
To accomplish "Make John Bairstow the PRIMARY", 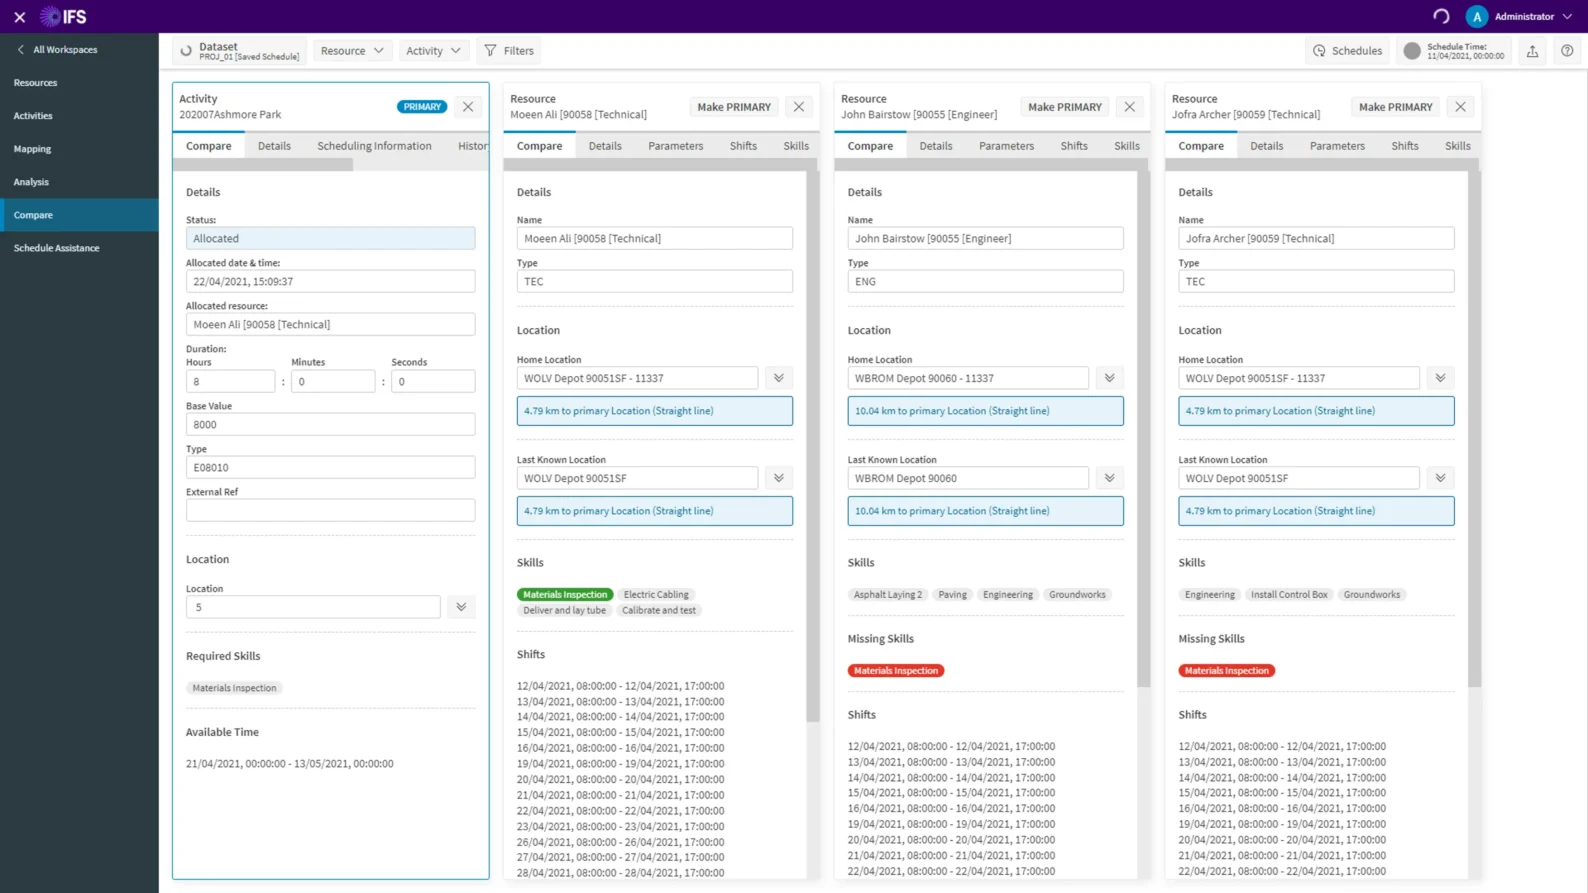I will click(1064, 107).
